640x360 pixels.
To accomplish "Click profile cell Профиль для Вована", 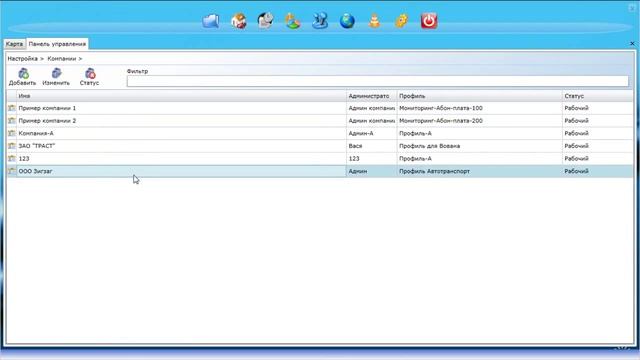I will point(429,146).
